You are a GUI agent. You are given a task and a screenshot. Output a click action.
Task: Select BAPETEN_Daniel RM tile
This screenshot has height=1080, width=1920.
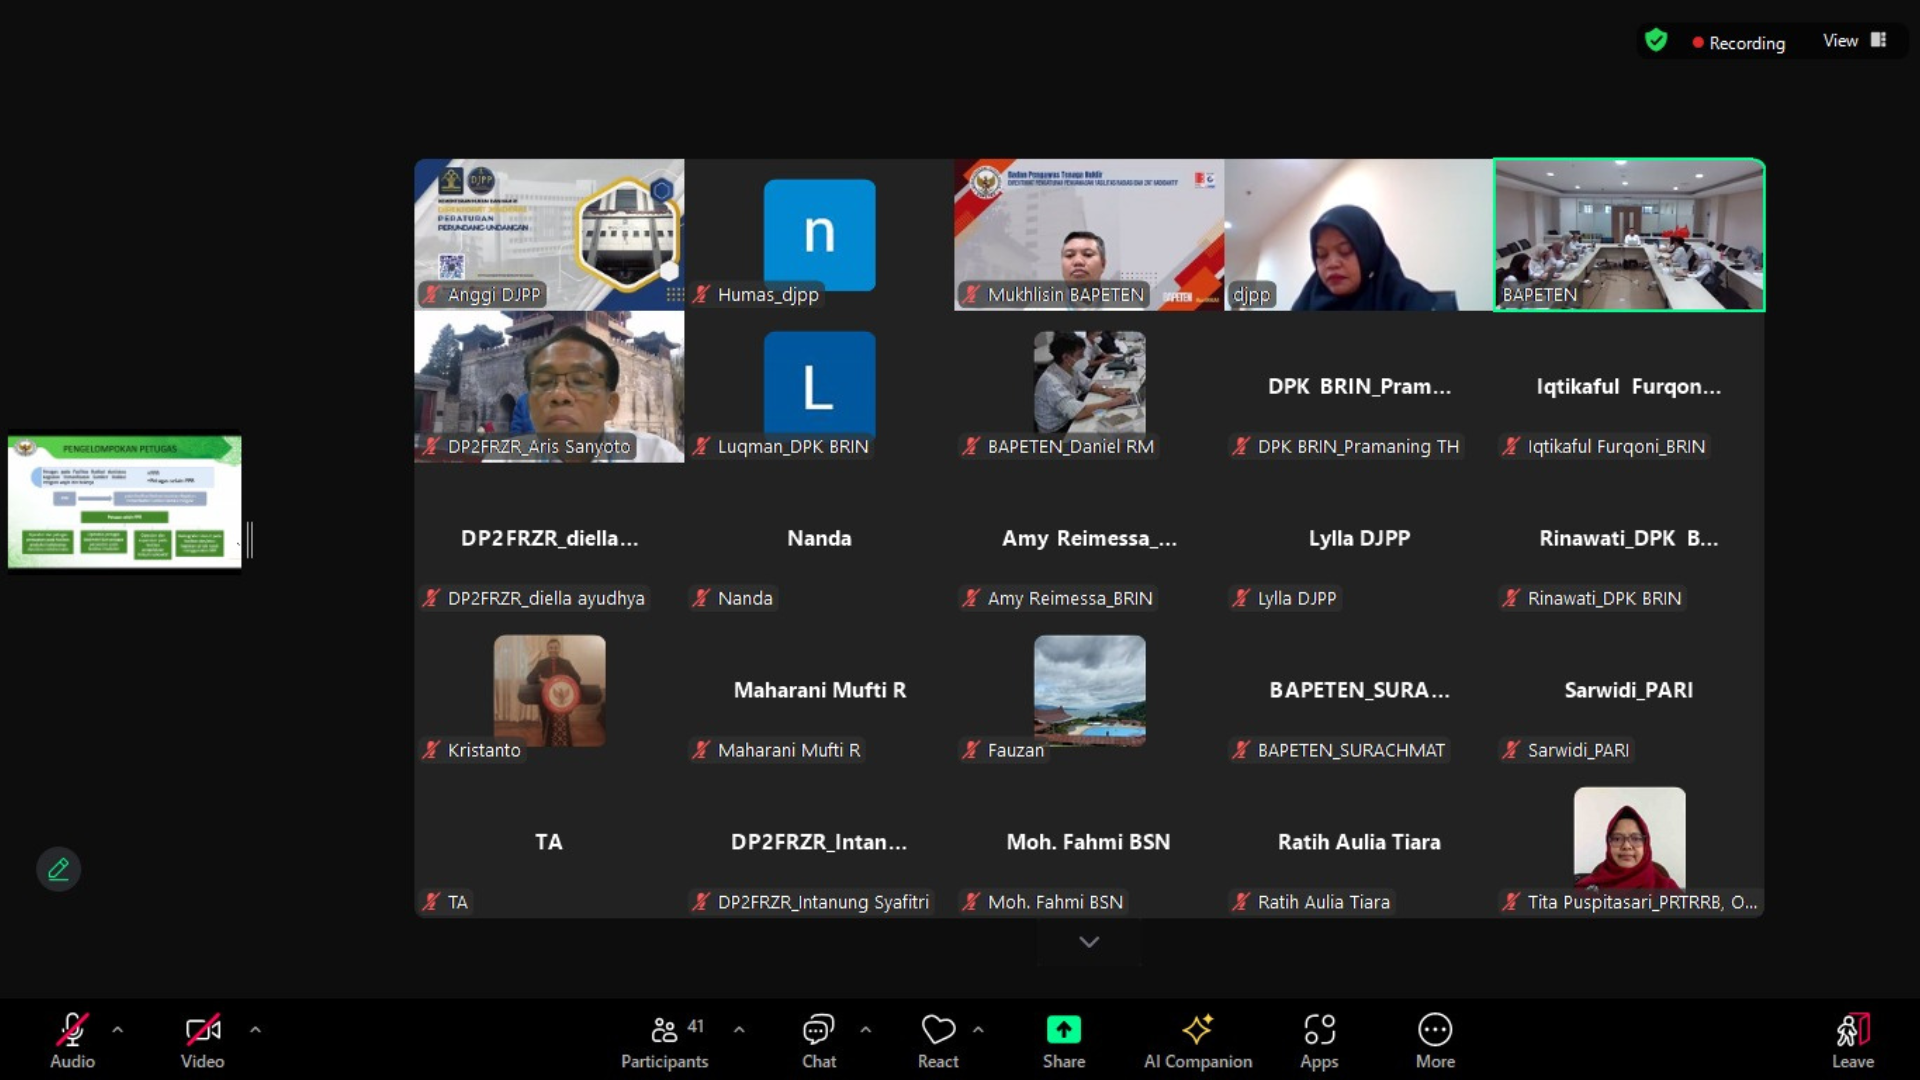pos(1089,386)
